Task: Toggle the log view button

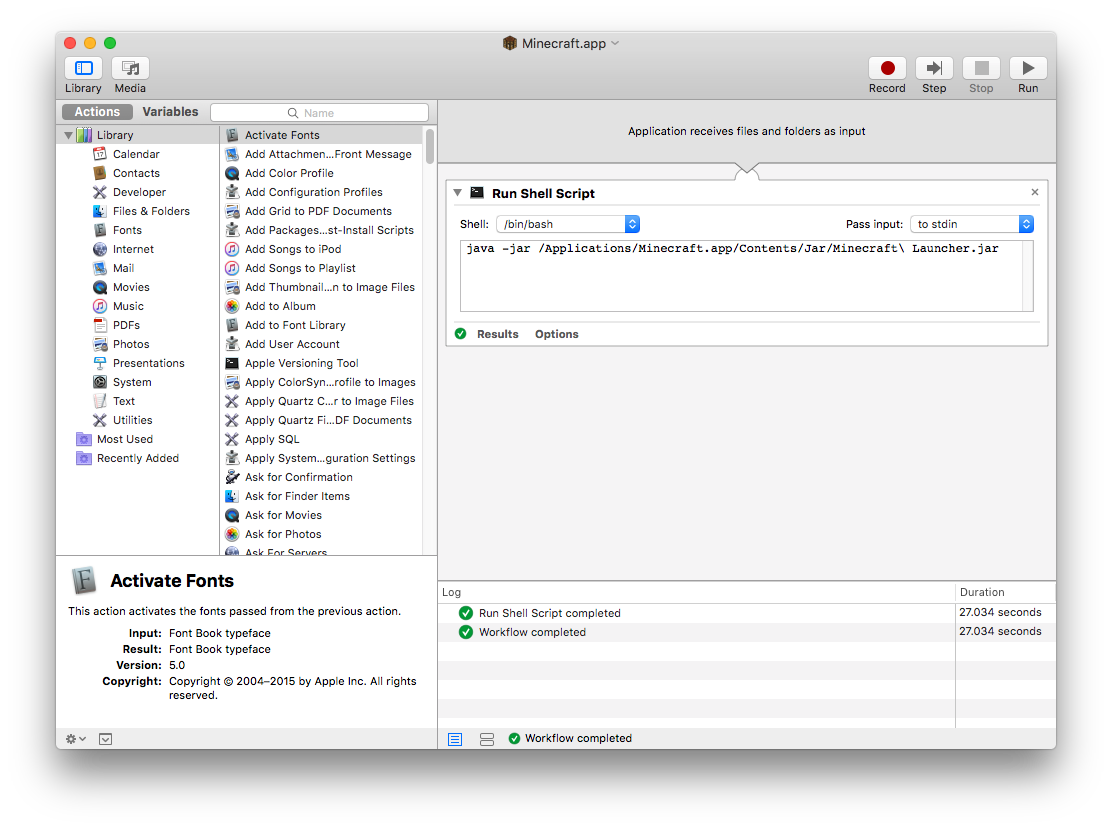Action: click(x=455, y=739)
